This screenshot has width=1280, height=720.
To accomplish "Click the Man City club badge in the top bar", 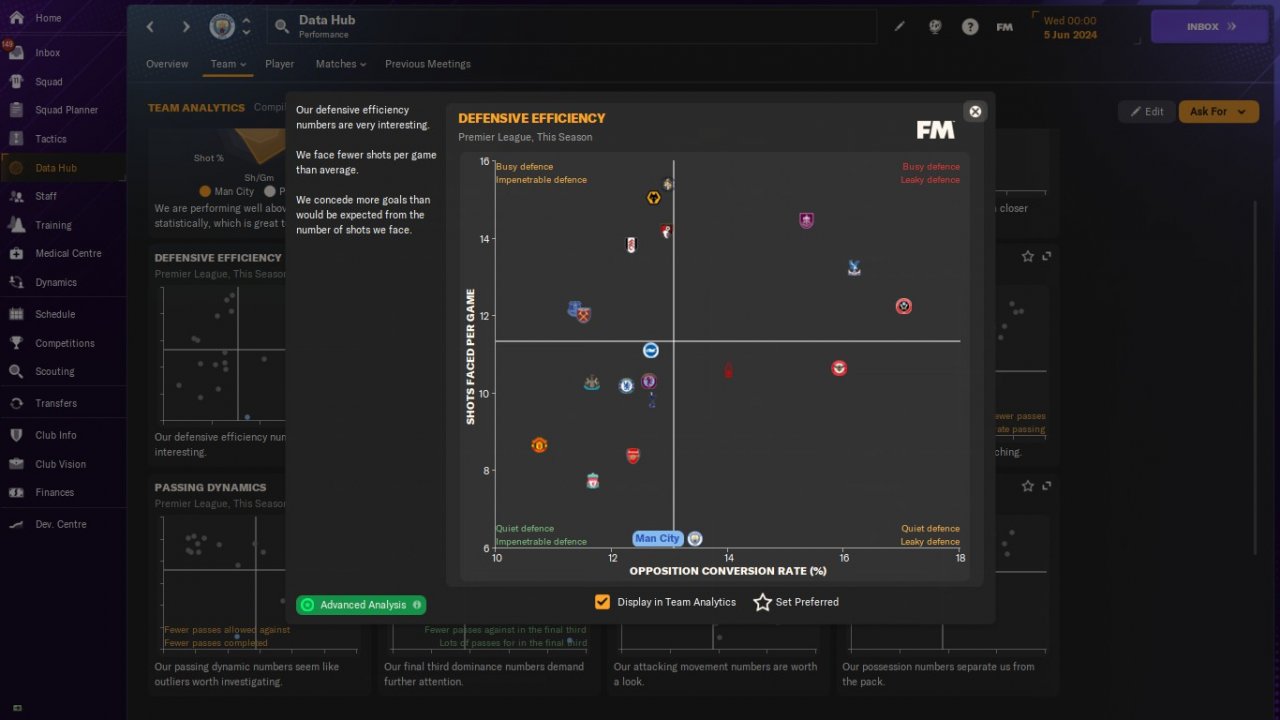I will tap(222, 27).
